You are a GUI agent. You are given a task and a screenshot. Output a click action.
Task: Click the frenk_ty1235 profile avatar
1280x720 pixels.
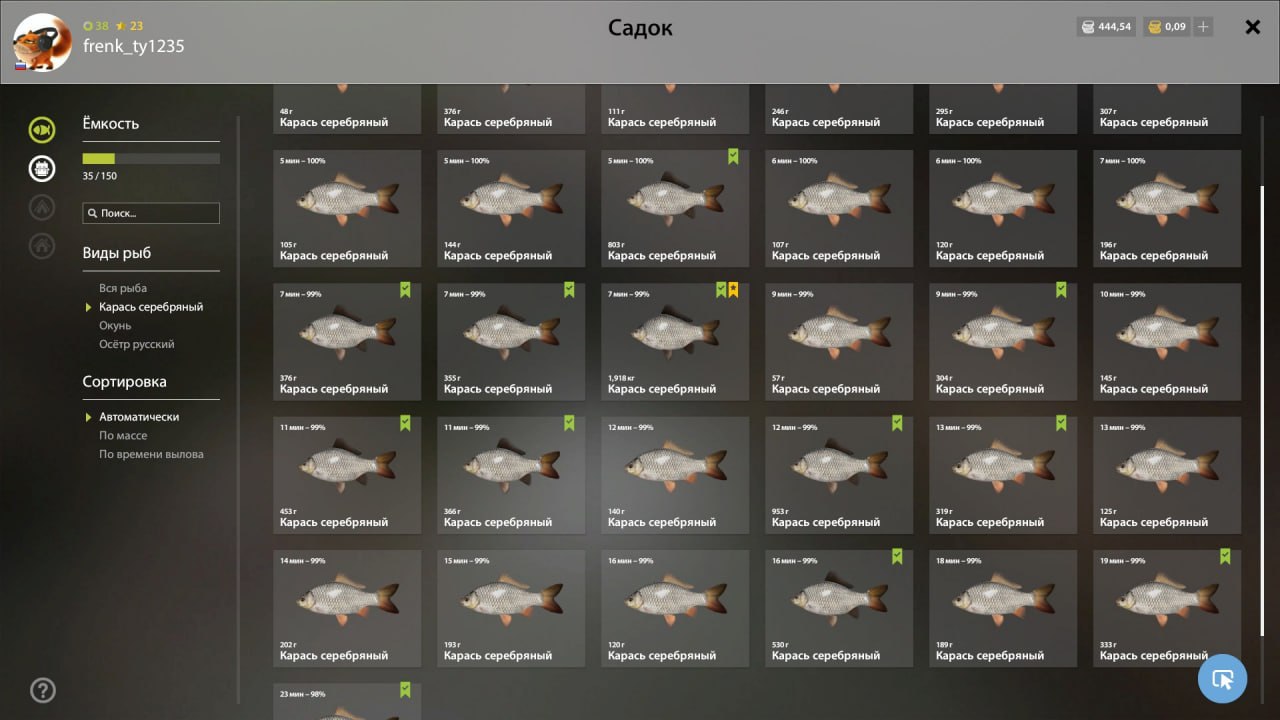[x=42, y=43]
